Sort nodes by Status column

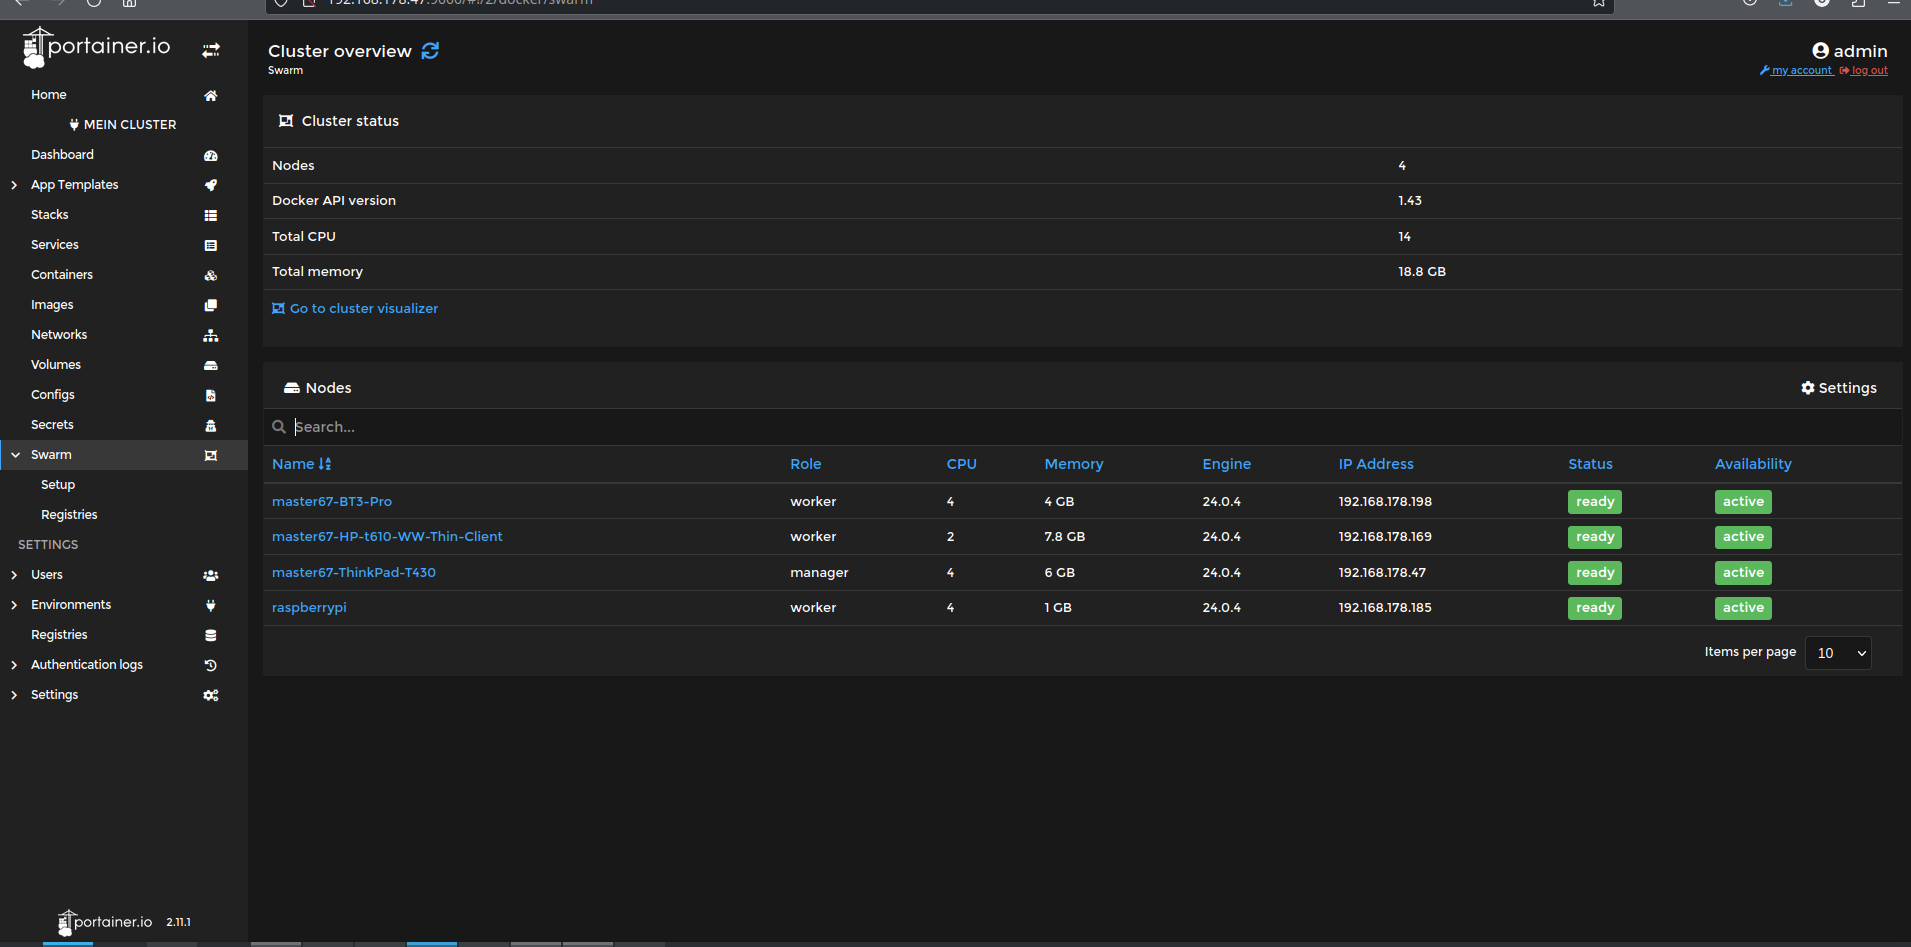pyautogui.click(x=1590, y=464)
